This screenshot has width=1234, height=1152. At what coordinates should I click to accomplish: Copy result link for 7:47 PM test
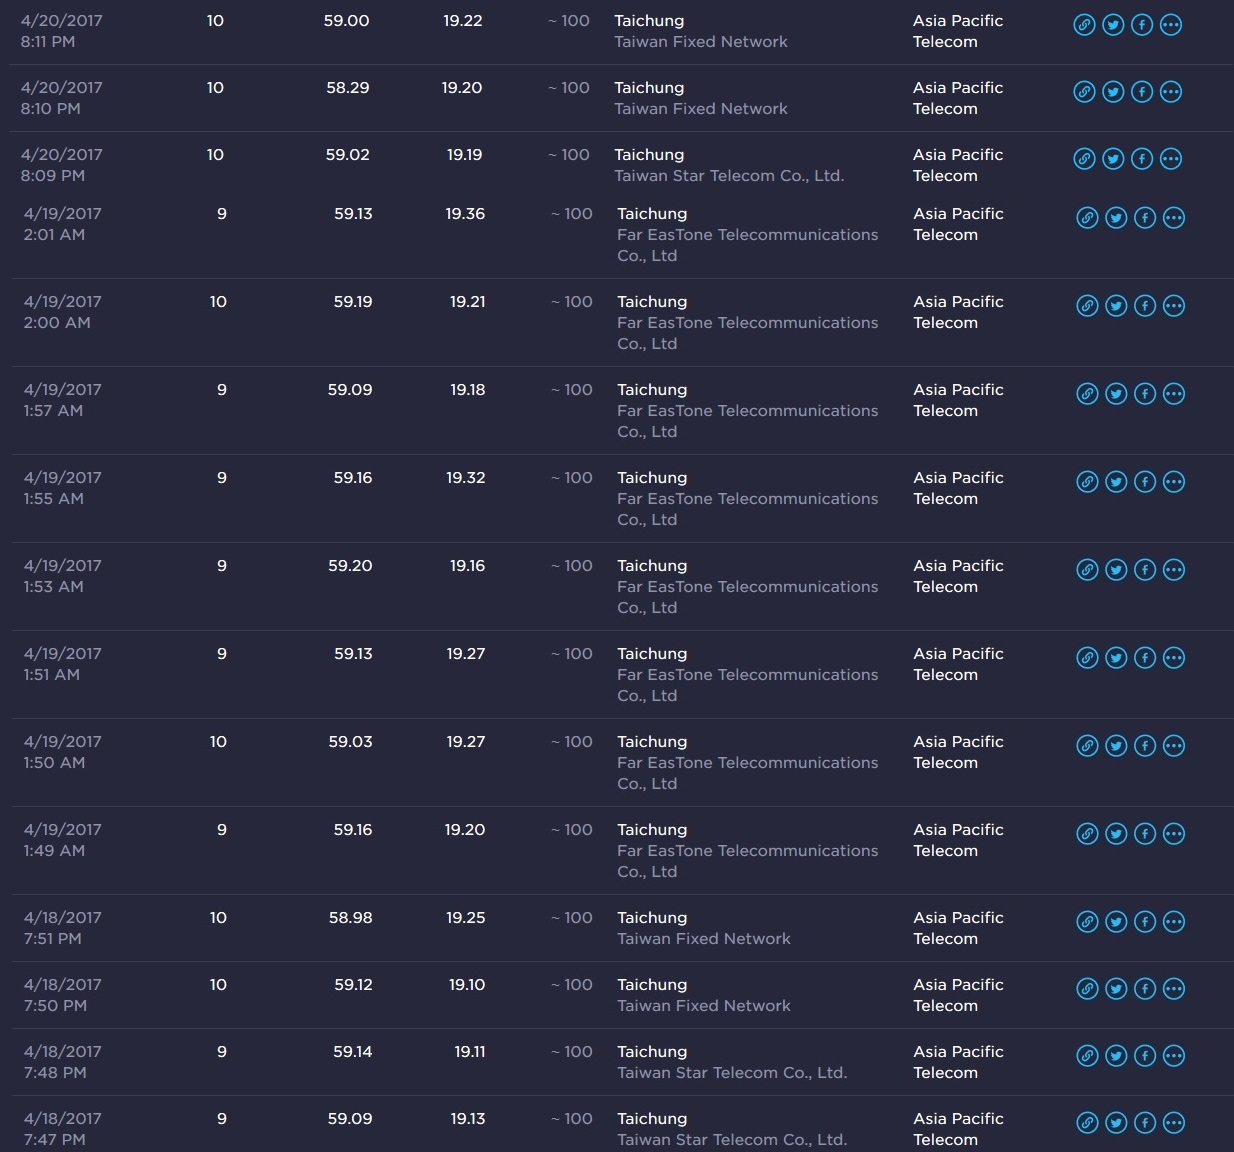point(1087,1123)
